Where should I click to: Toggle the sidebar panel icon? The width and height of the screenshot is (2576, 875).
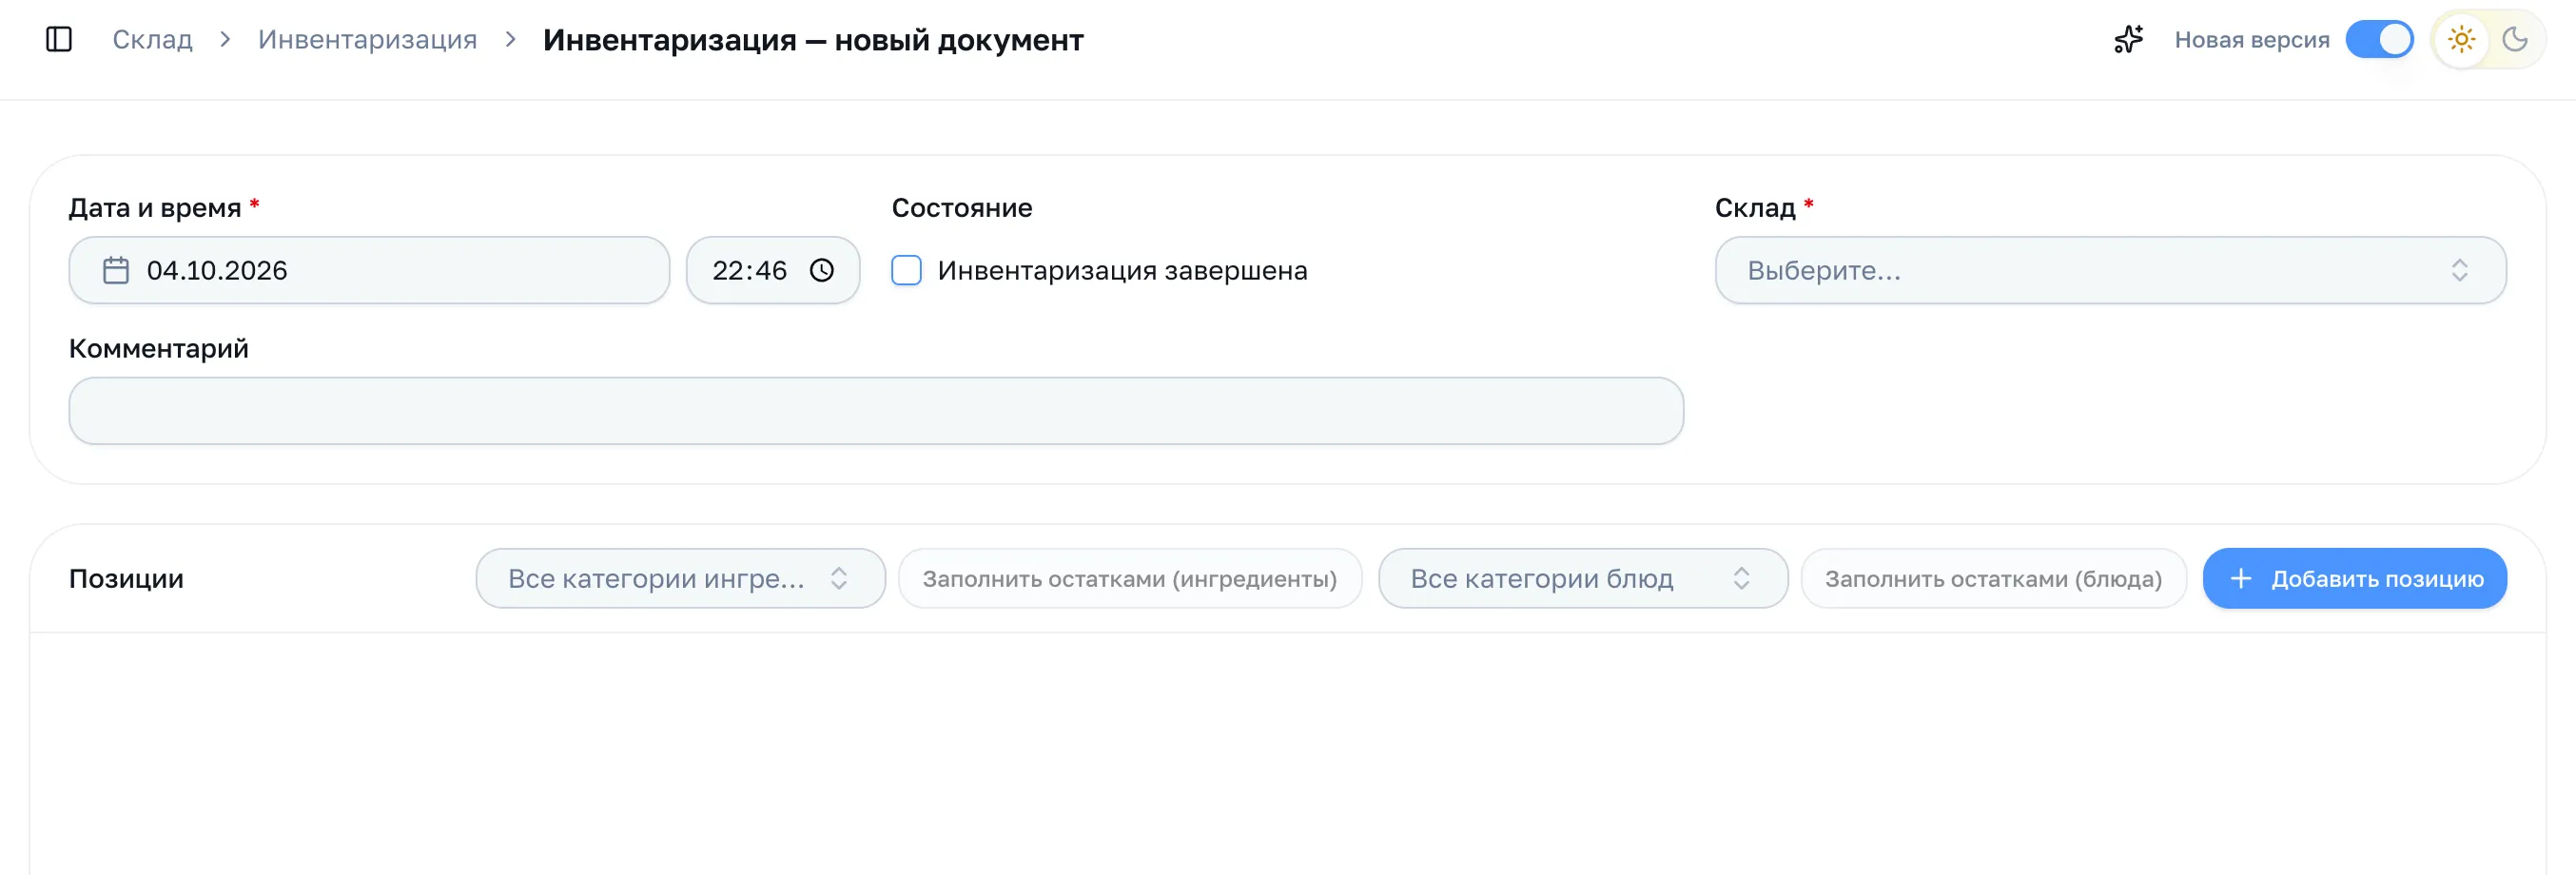59,40
